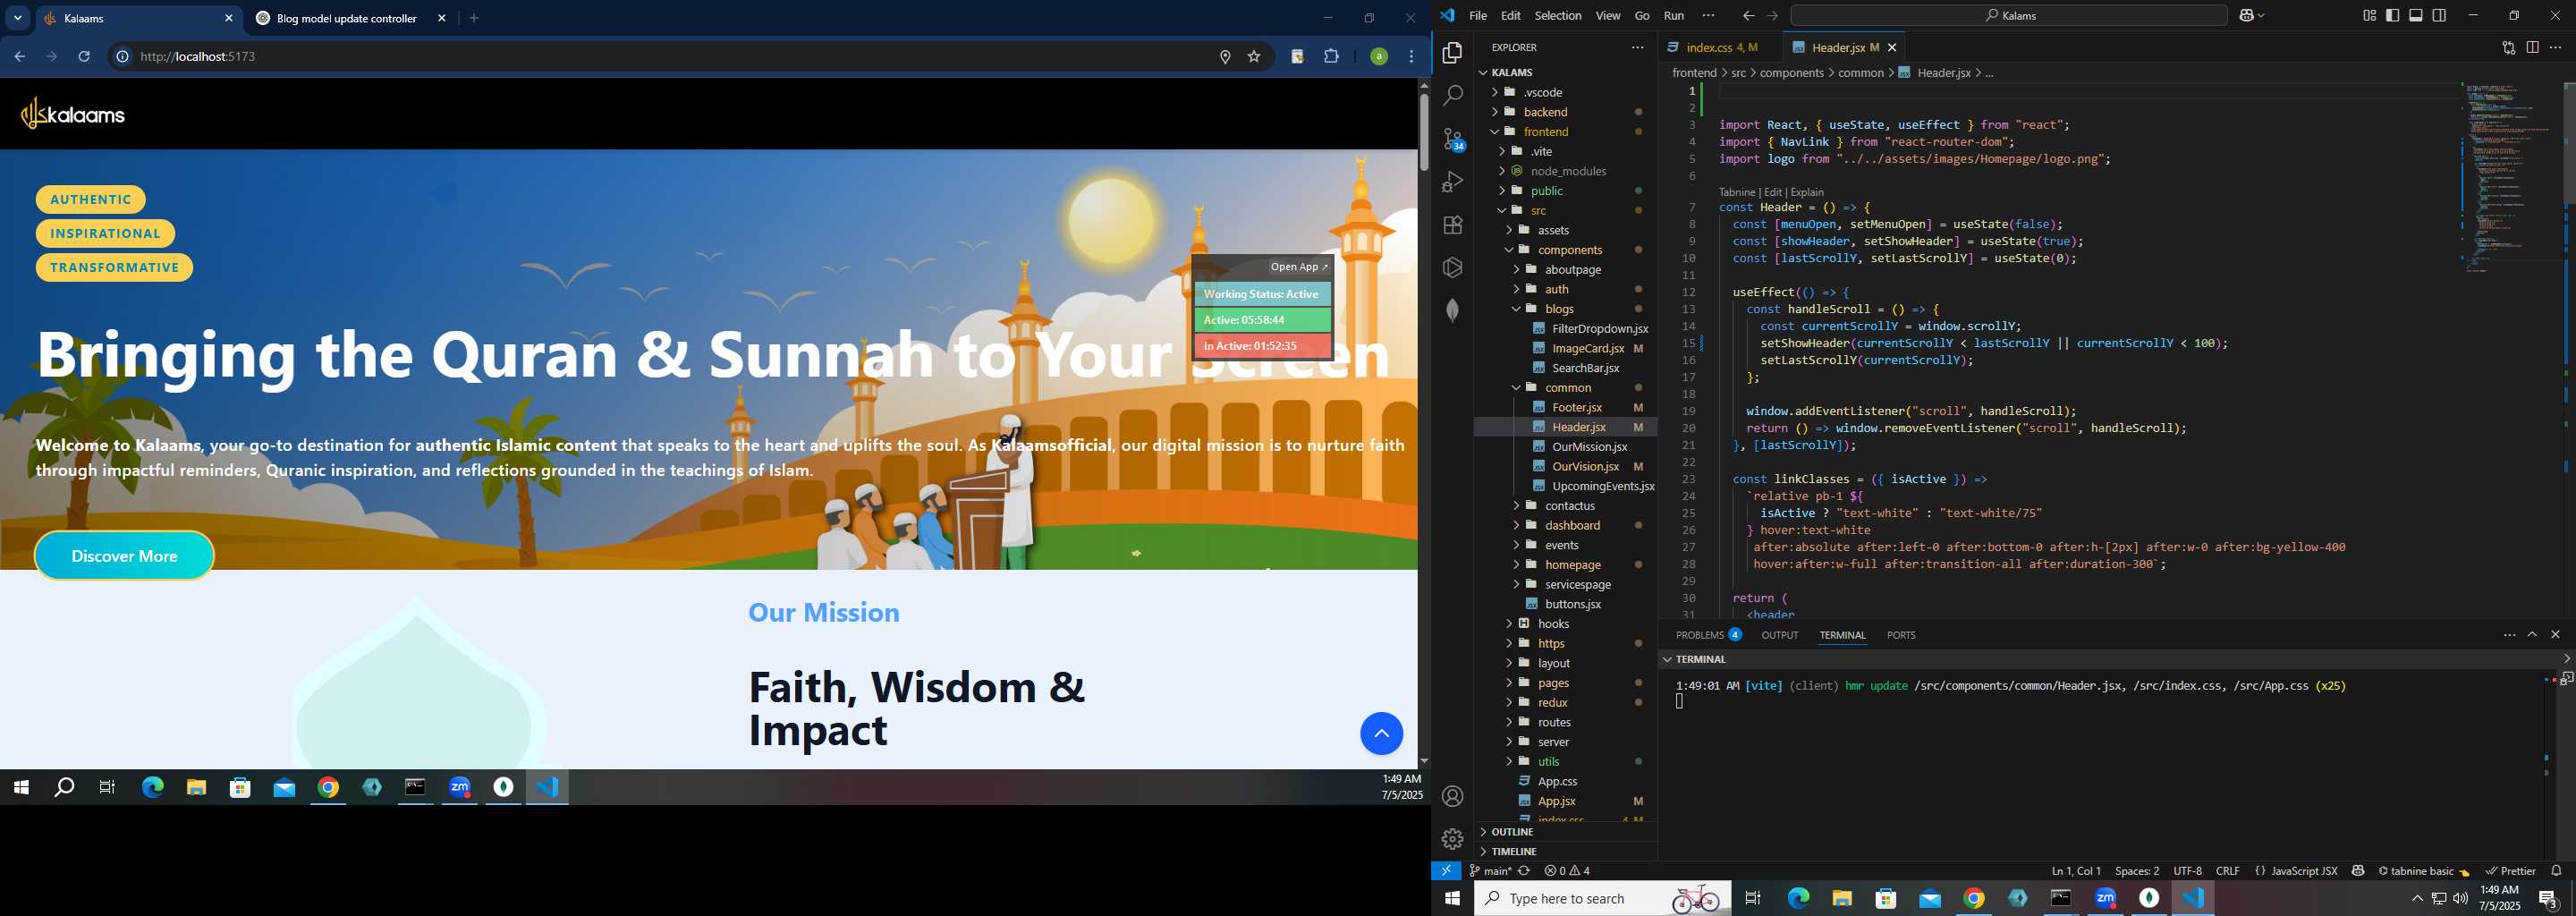Open Footer.jsx in the explorer

click(x=1576, y=407)
